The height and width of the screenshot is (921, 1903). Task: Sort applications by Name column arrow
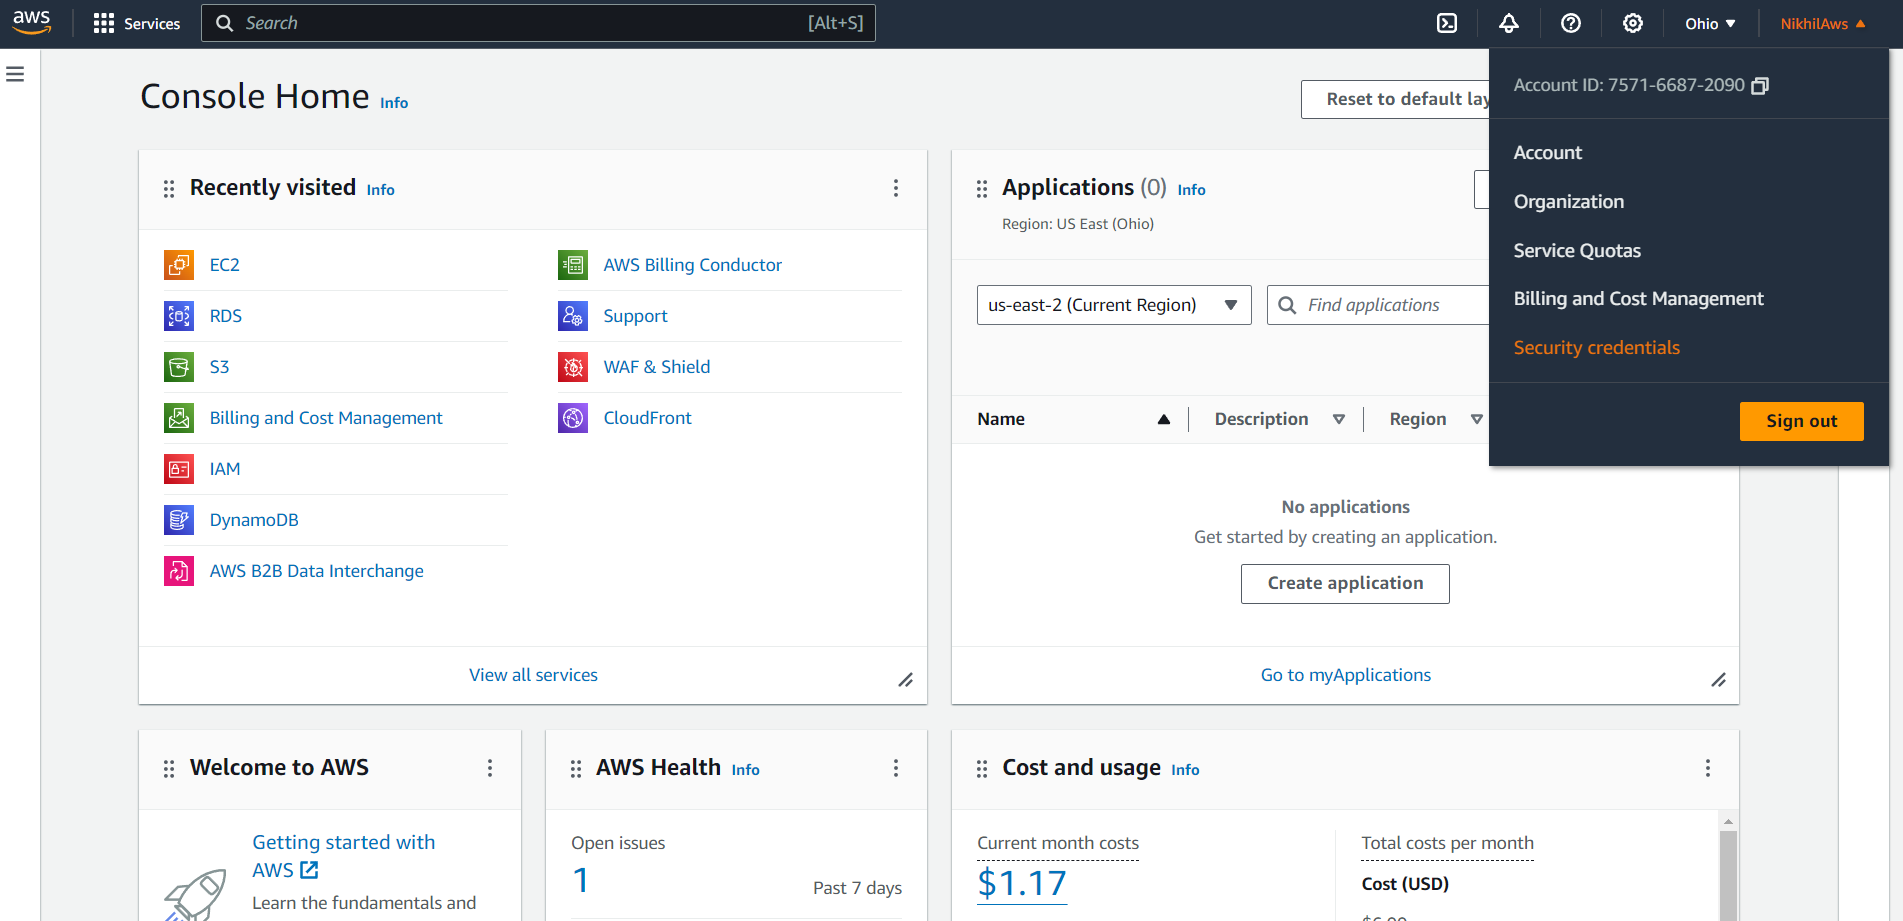coord(1164,420)
